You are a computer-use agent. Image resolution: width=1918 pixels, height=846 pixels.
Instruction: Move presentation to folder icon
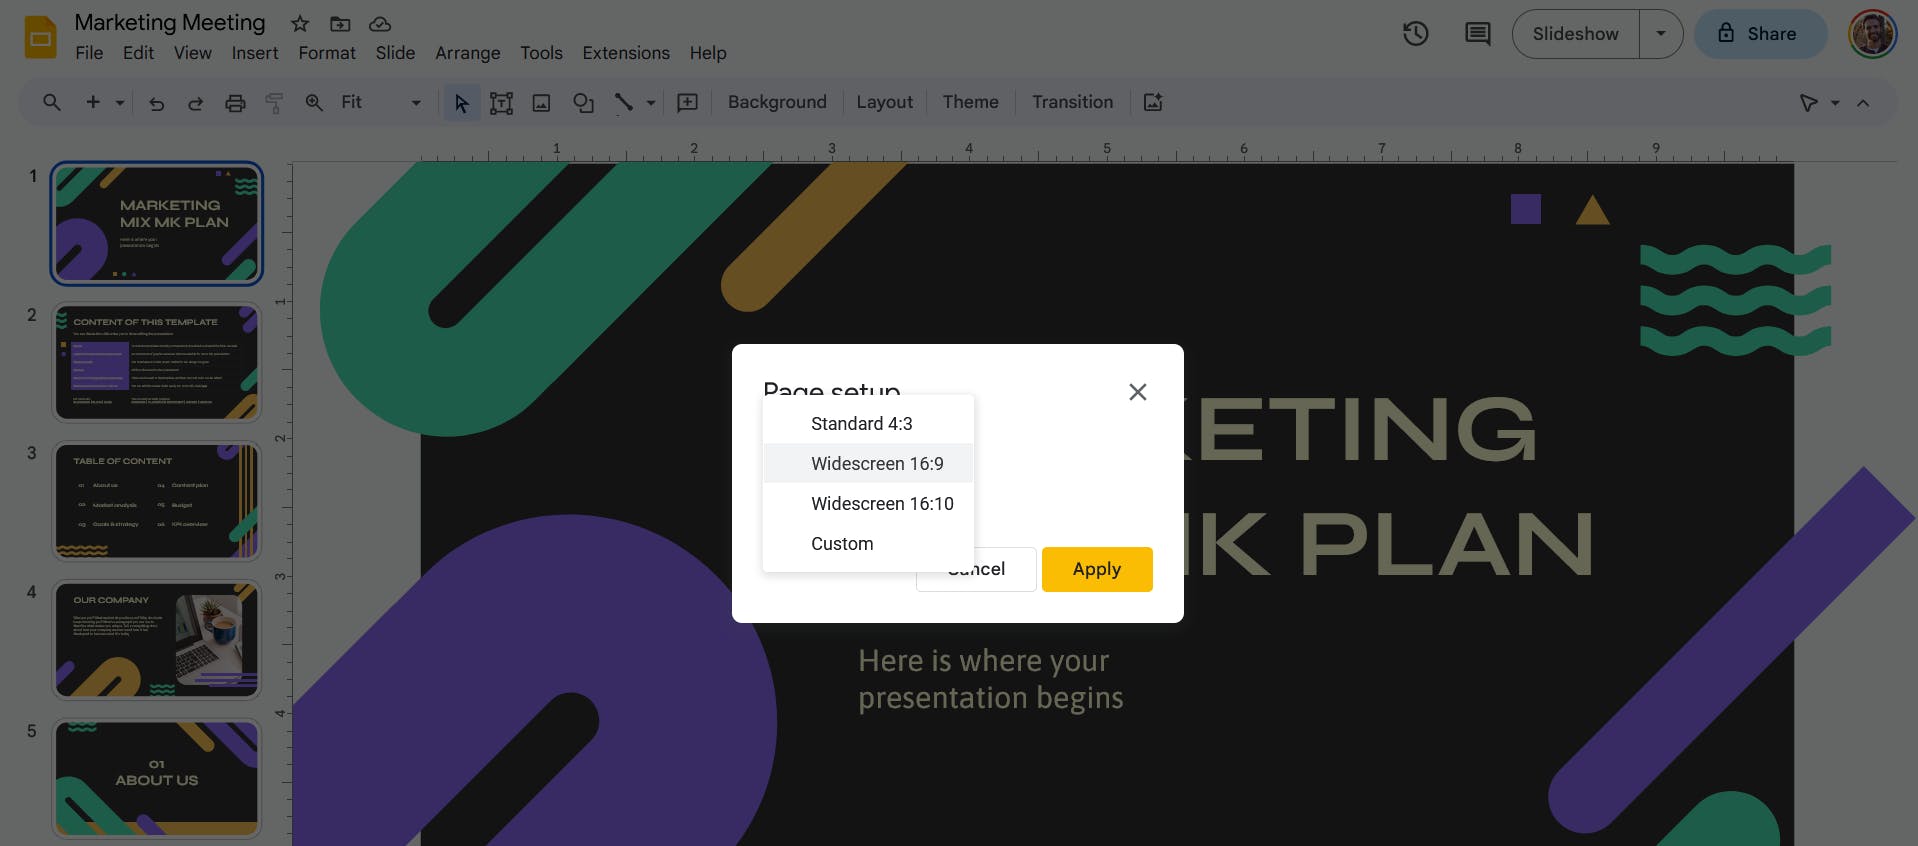point(340,23)
